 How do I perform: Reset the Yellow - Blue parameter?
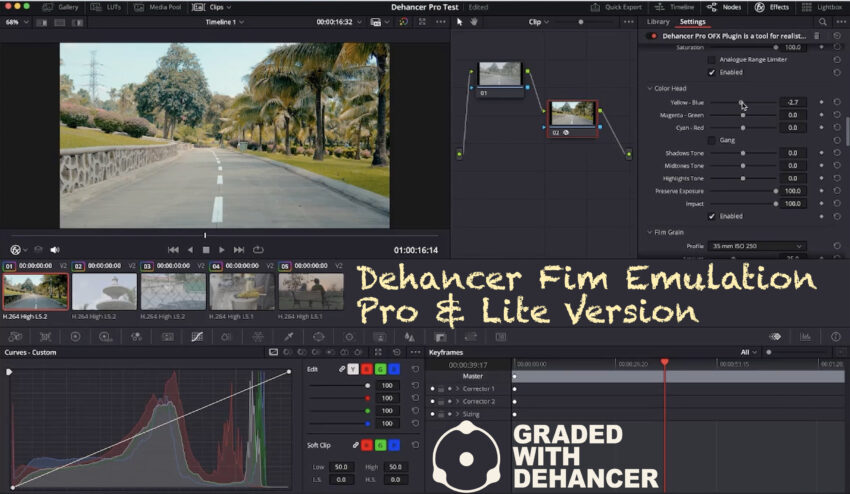[837, 102]
